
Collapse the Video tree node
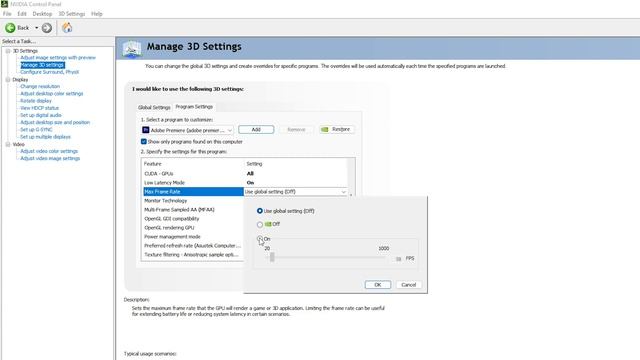tap(8, 144)
